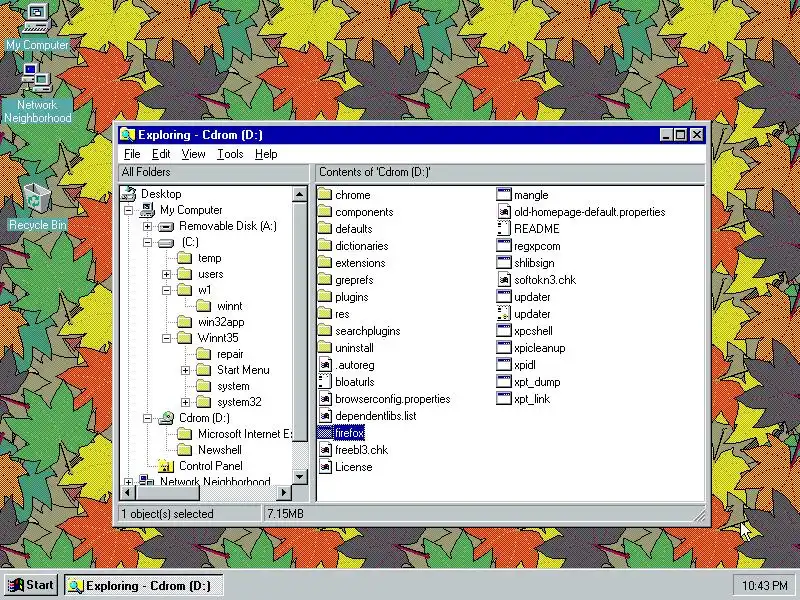
Task: Select the firefox application icon
Action: pos(325,433)
